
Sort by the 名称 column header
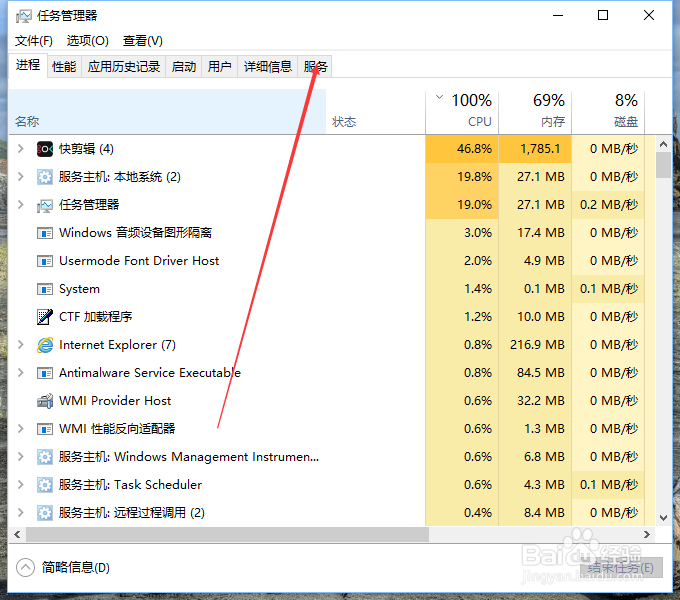(167, 111)
